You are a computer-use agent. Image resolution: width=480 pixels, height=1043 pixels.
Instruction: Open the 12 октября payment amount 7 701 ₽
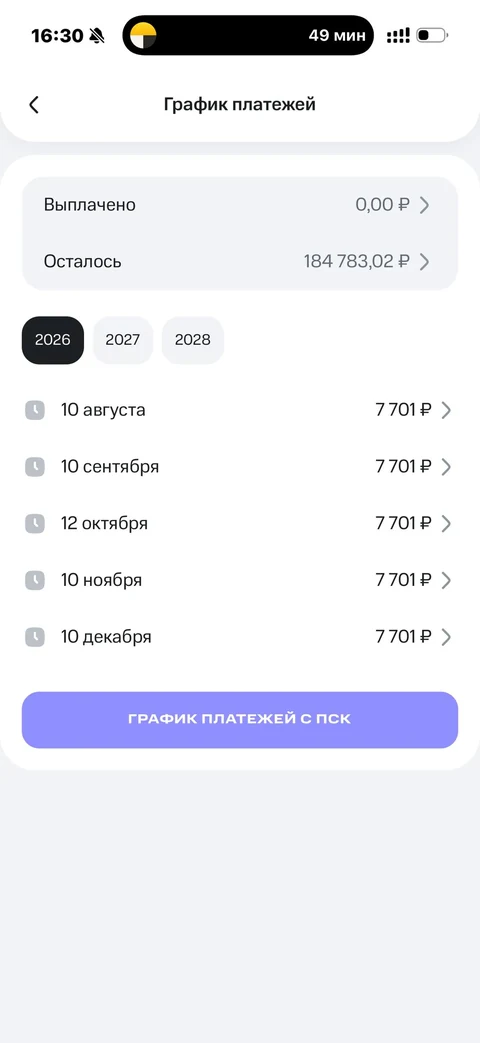pos(404,523)
